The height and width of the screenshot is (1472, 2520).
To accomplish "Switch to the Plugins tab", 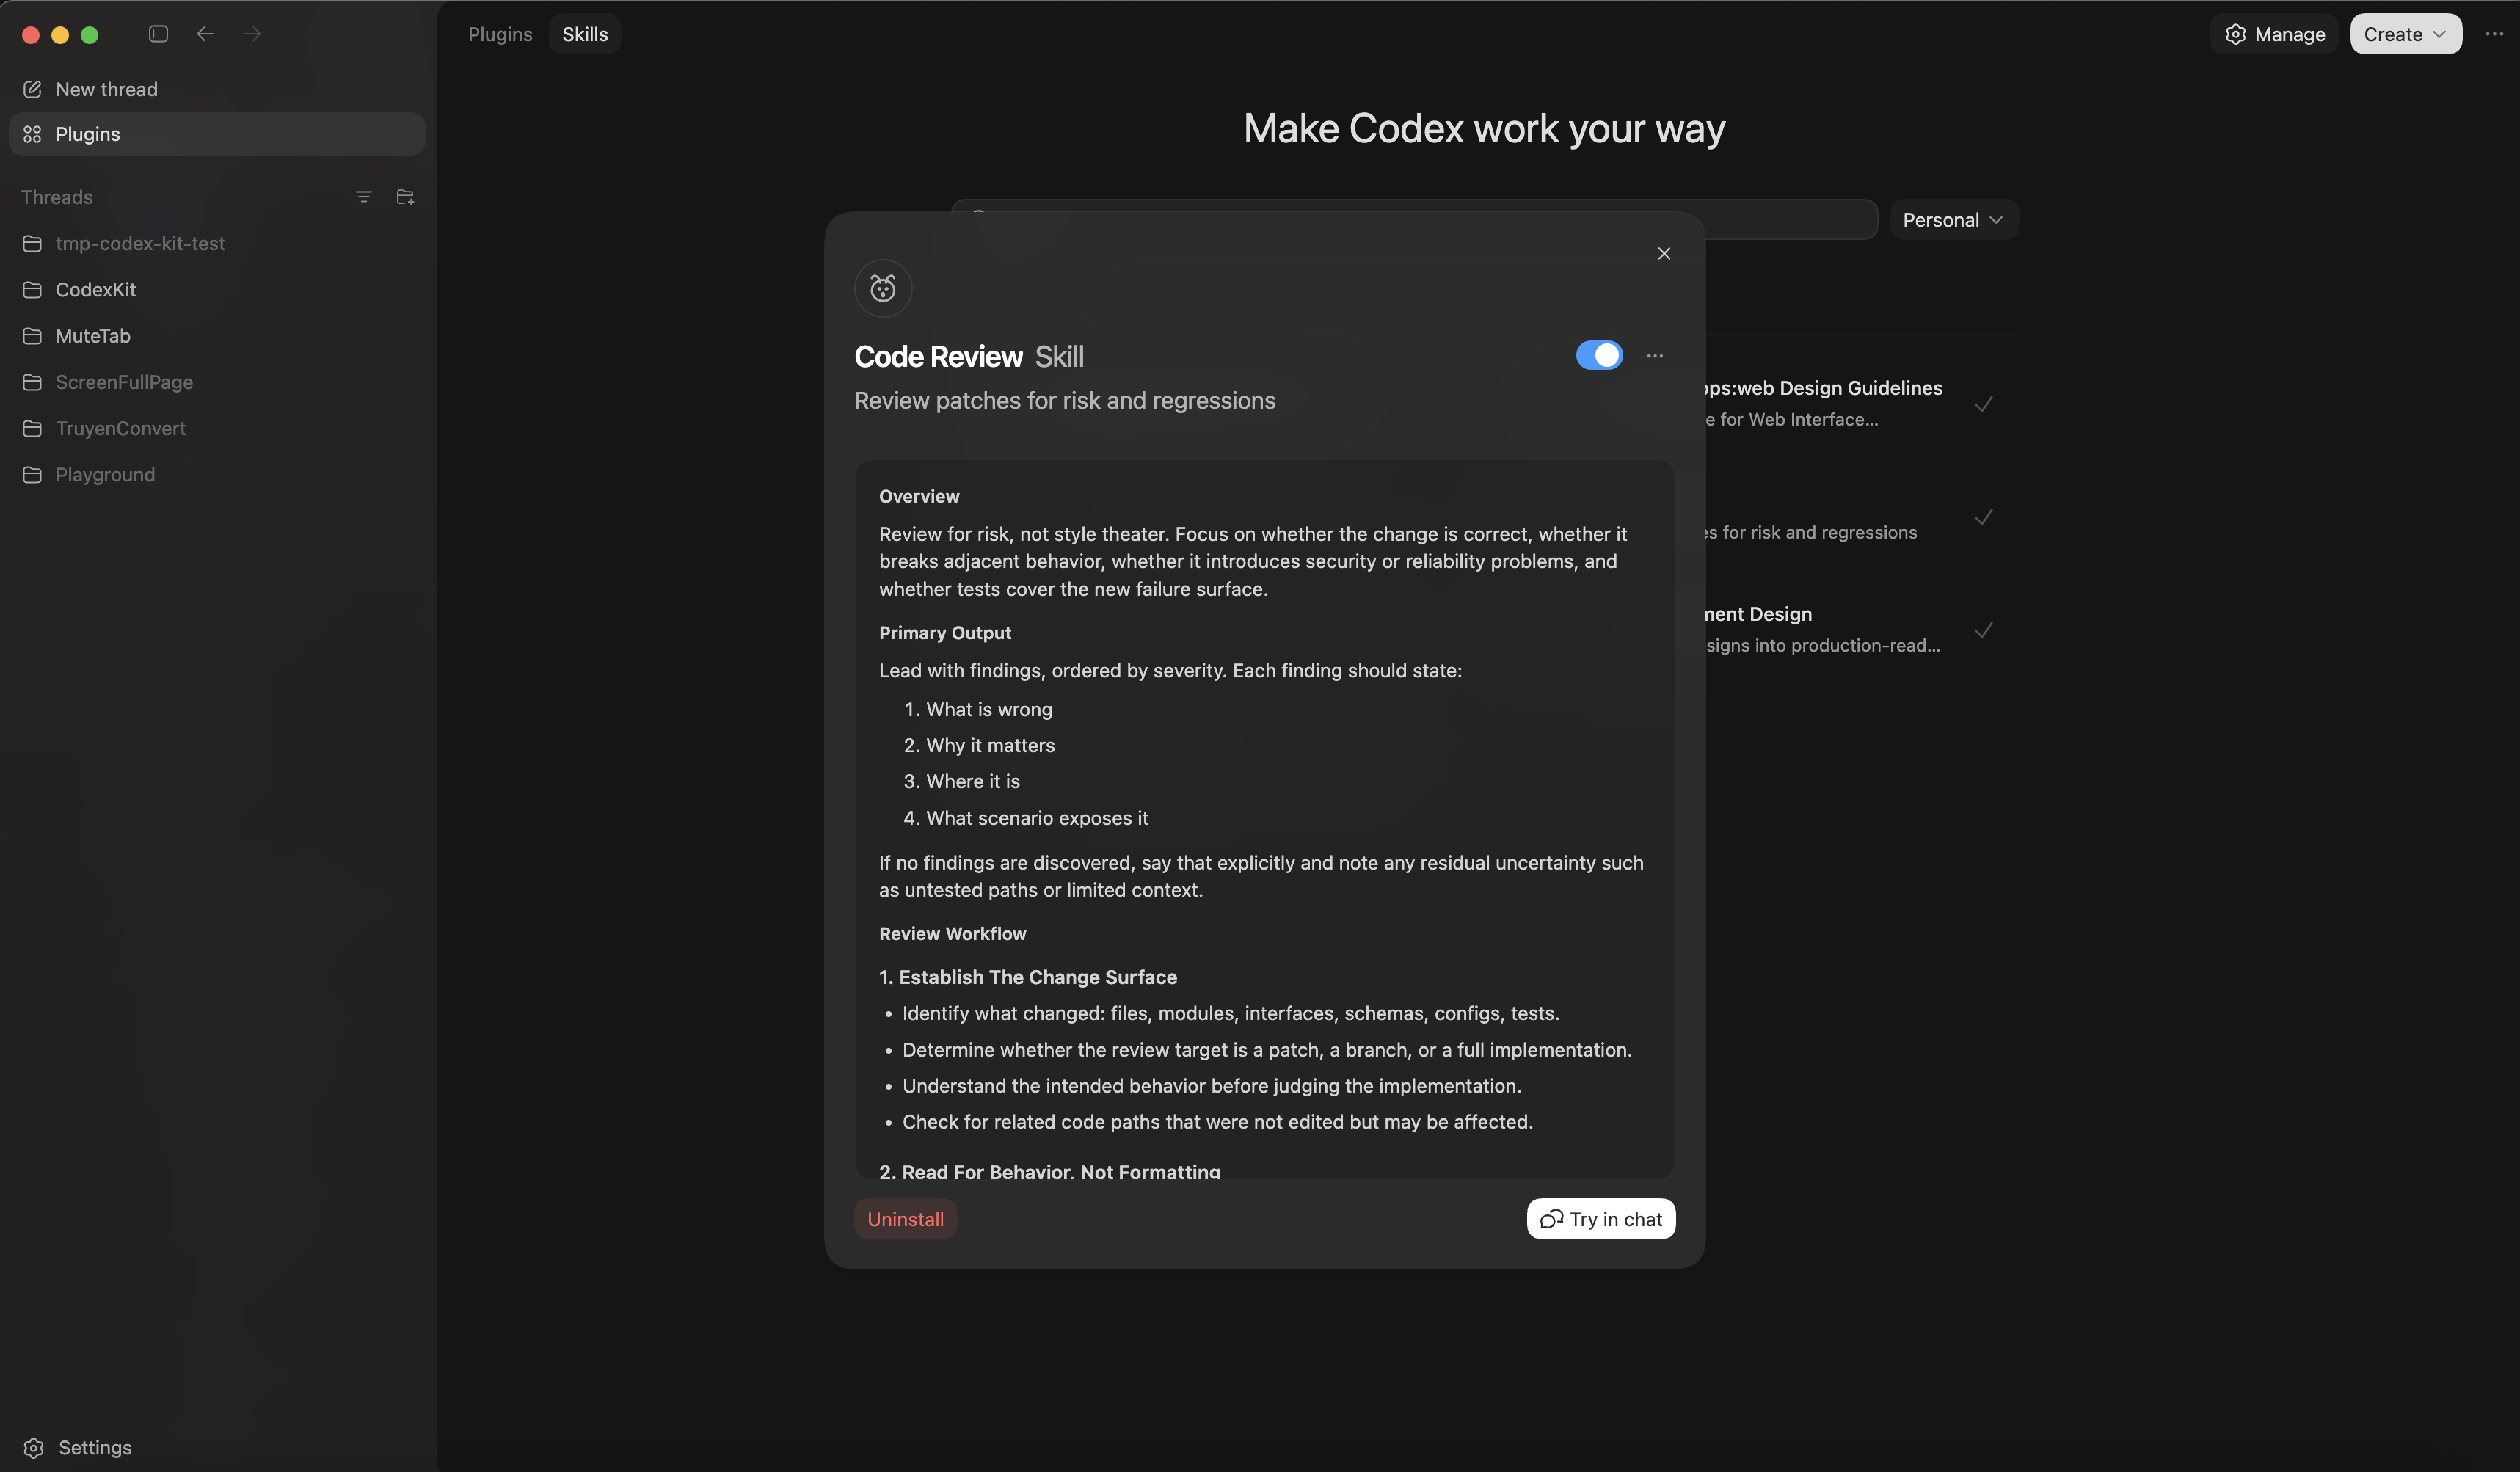I will pyautogui.click(x=500, y=34).
